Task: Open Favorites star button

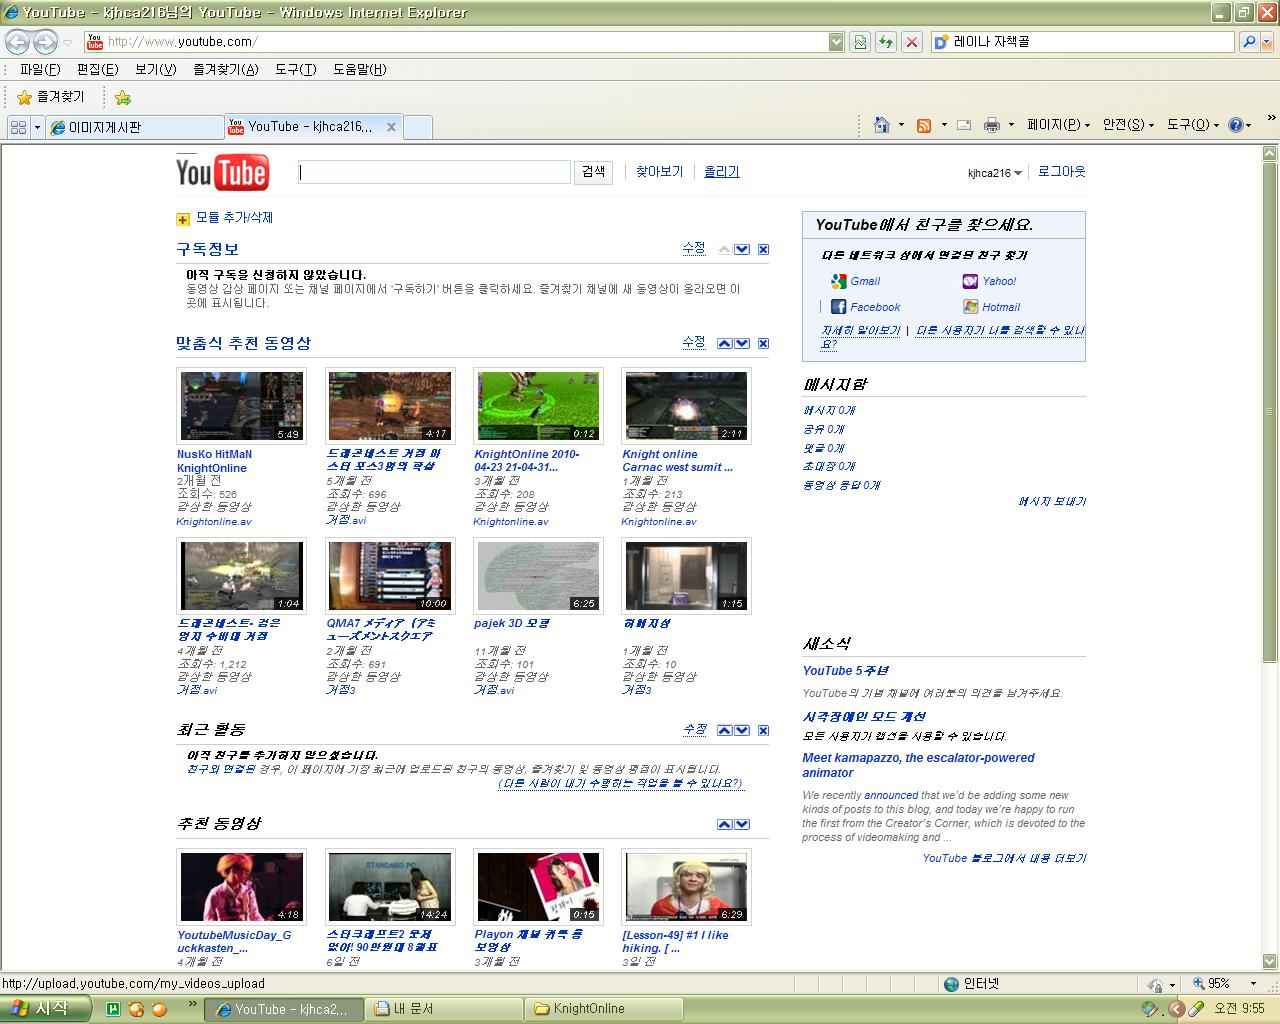Action: coord(51,97)
